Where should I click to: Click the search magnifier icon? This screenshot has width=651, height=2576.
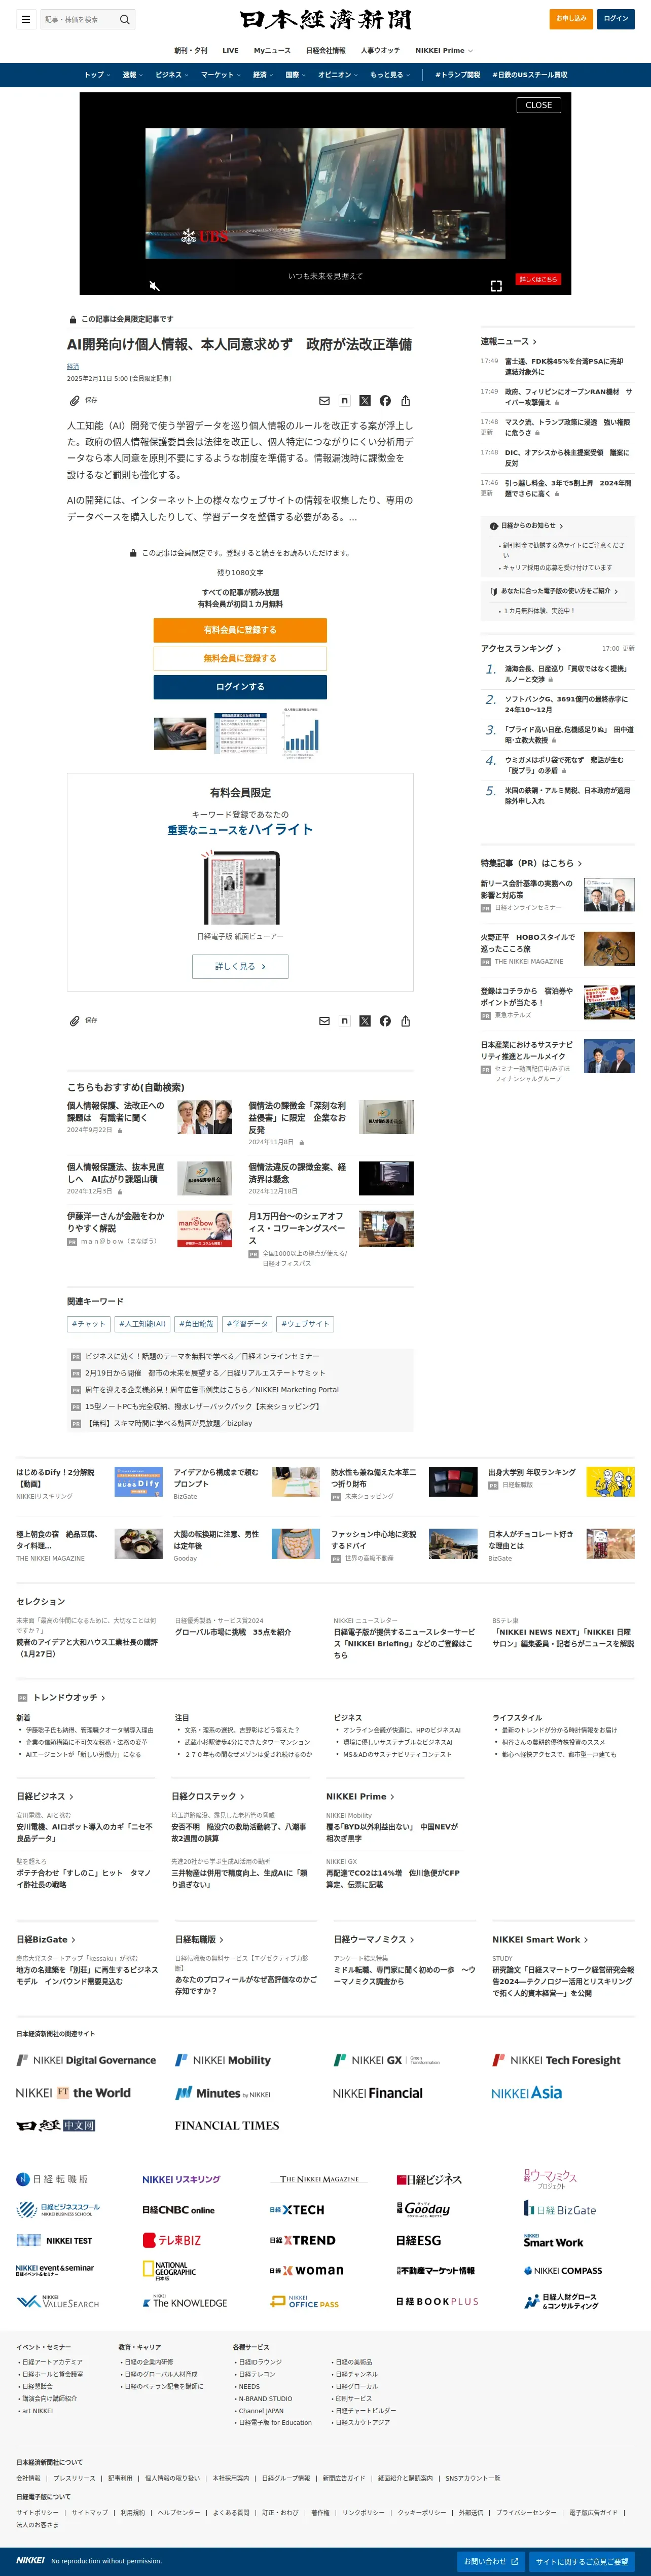[x=125, y=19]
